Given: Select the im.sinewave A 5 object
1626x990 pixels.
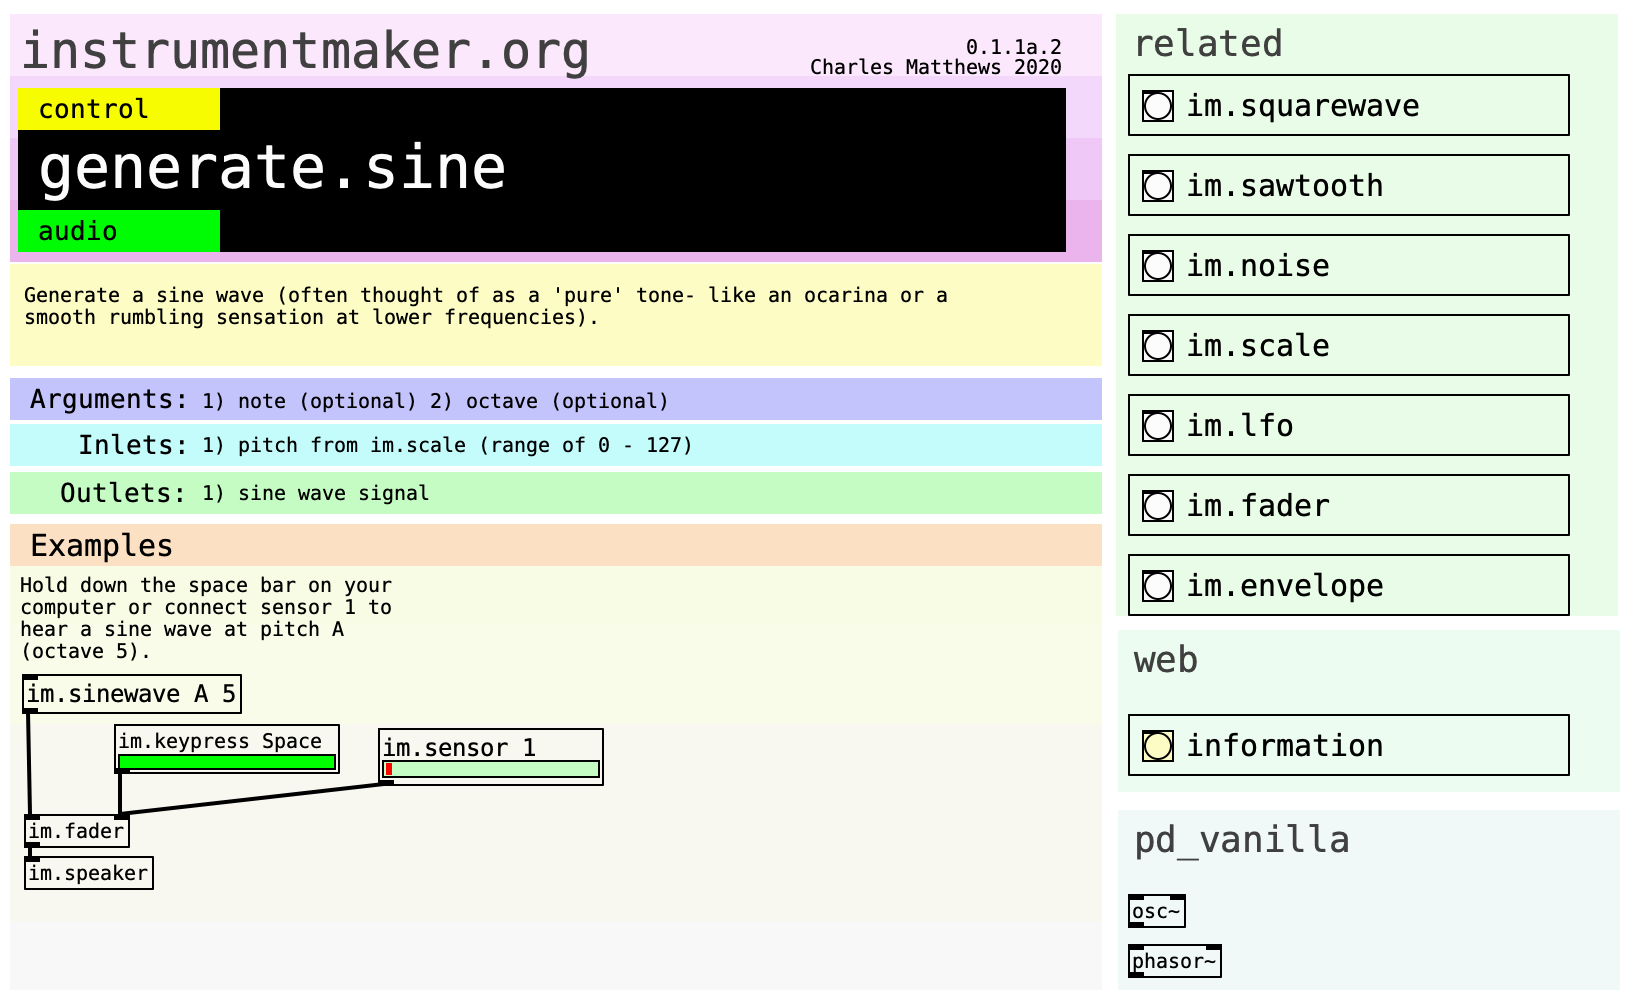Looking at the screenshot, I should 132,694.
